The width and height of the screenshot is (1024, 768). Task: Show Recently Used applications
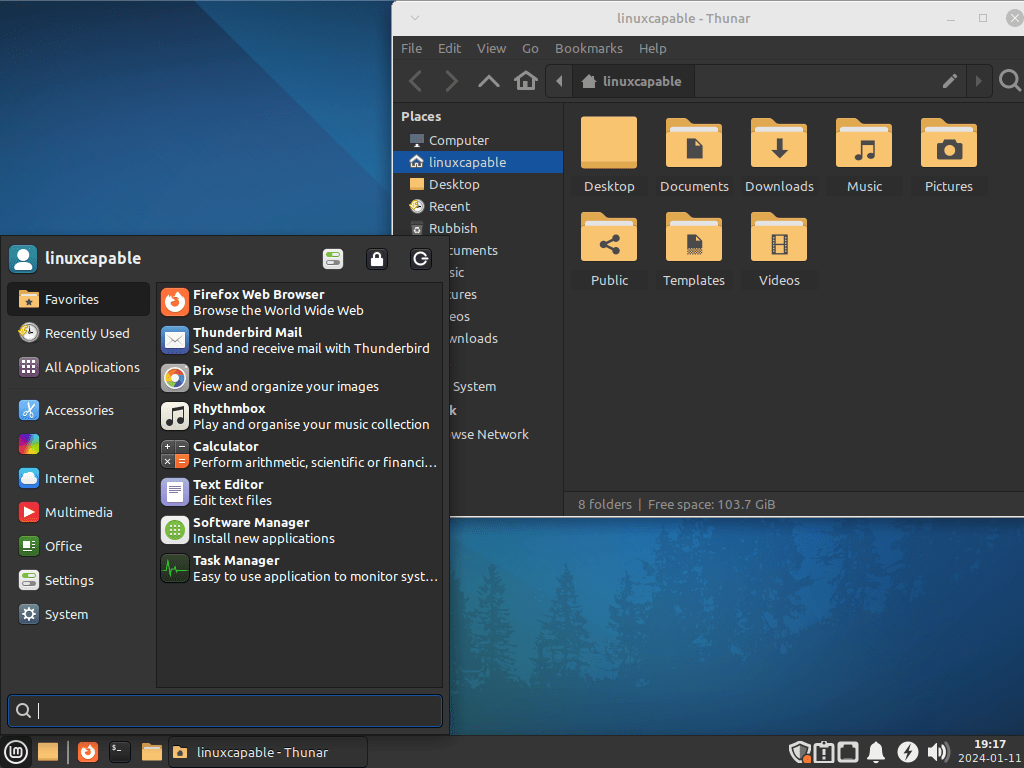(x=78, y=333)
